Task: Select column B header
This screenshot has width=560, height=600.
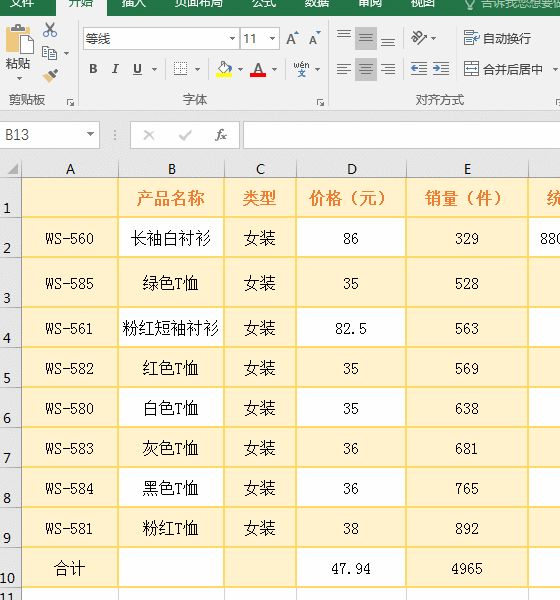Action: pos(171,169)
